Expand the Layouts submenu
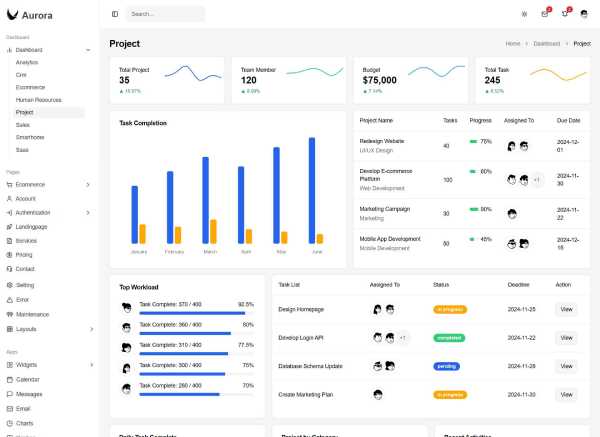The width and height of the screenshot is (600, 437). [88, 329]
